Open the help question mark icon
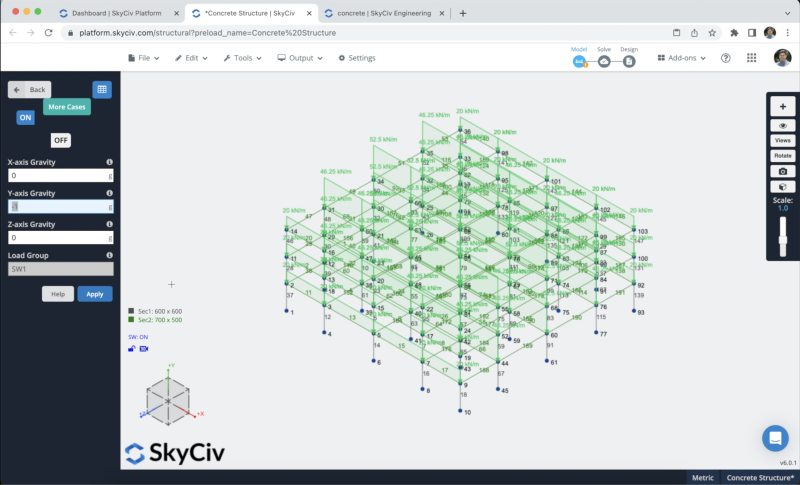 pyautogui.click(x=726, y=58)
